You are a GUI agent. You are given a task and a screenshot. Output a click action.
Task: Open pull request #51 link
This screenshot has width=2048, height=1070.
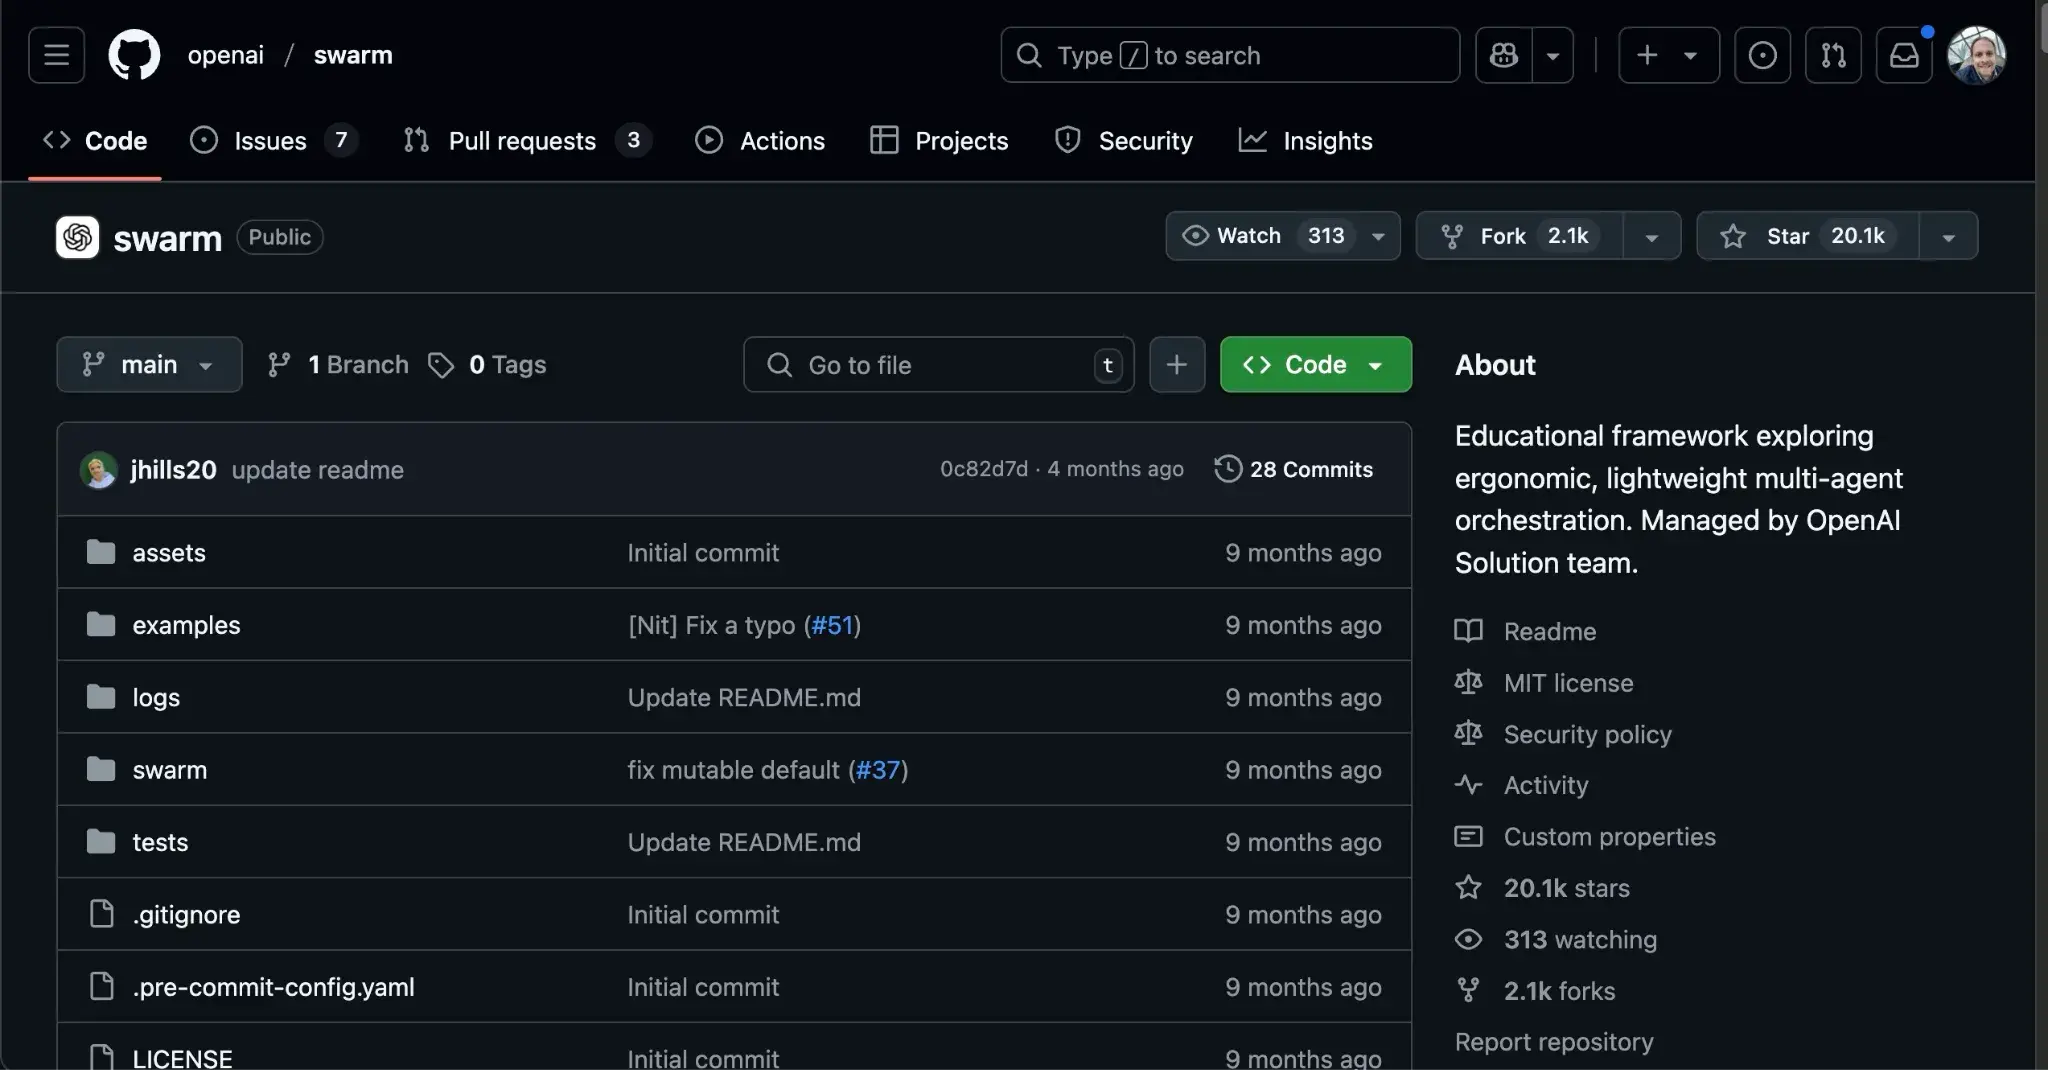832,625
